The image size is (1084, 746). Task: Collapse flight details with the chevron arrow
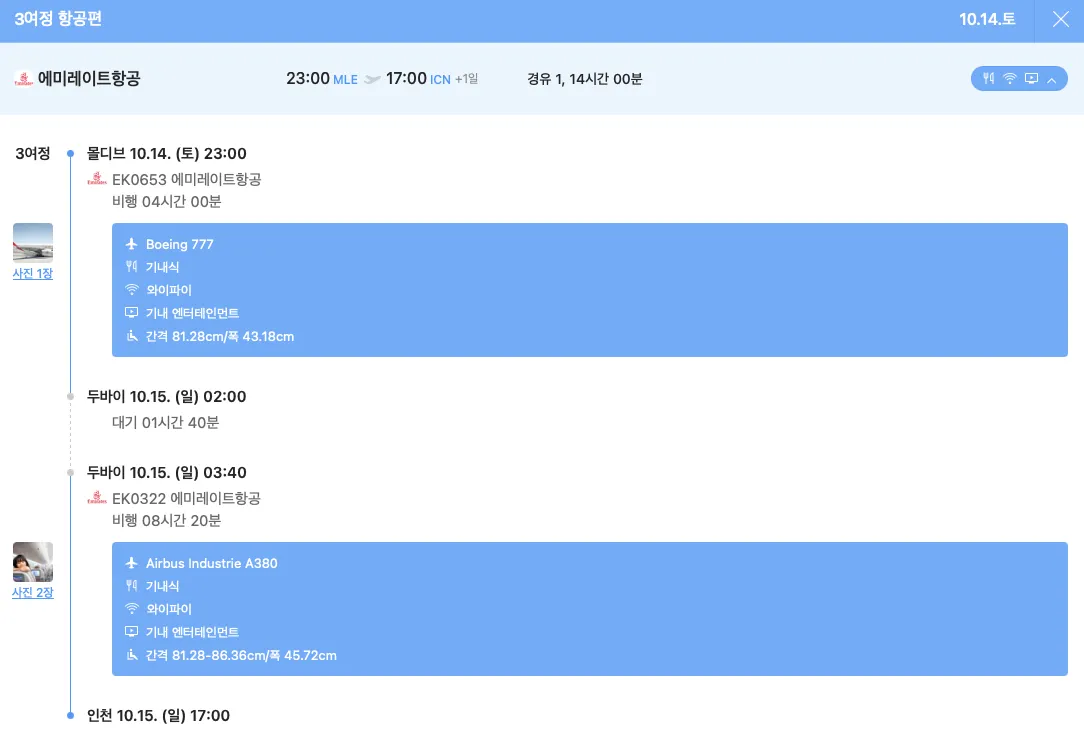[1052, 80]
